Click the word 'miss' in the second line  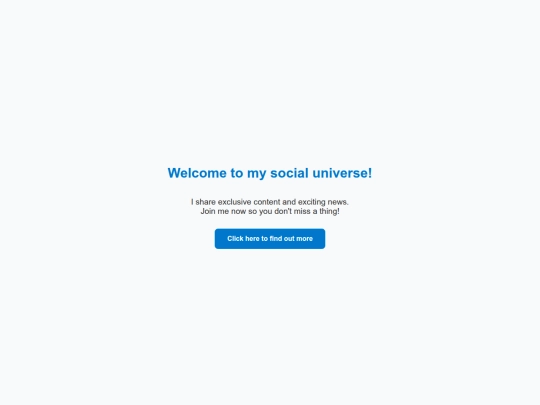302,211
